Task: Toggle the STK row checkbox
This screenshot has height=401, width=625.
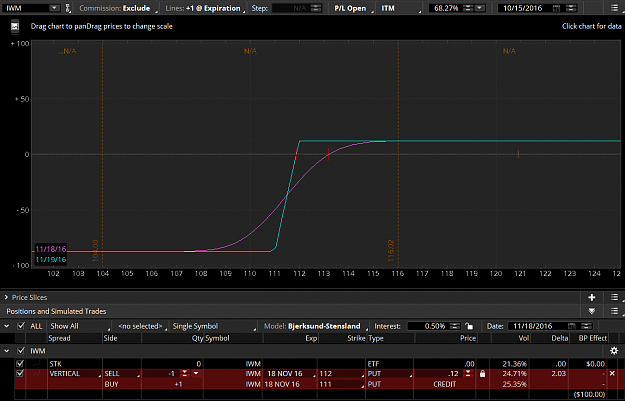Action: click(20, 364)
